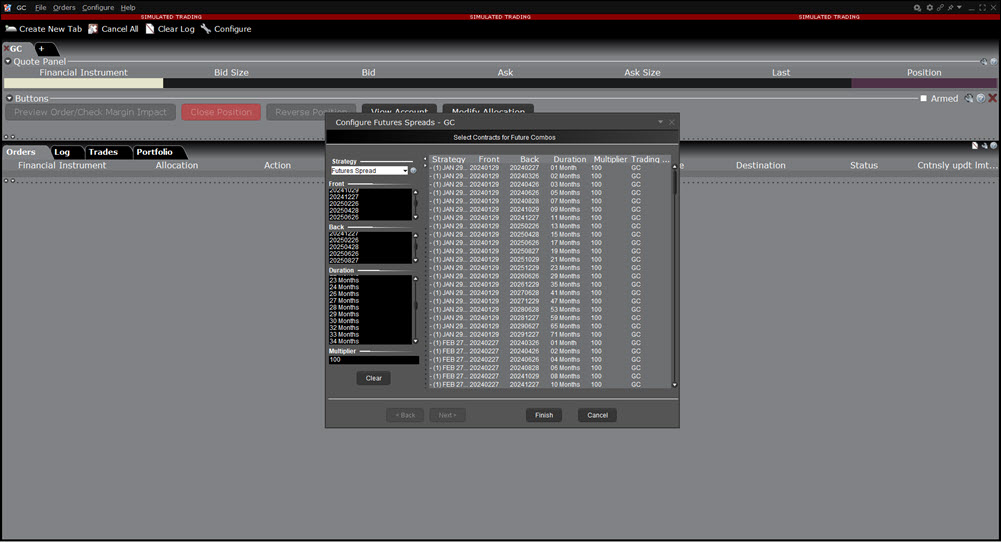
Task: Collapse the Quote Panel section
Action: click(x=8, y=61)
